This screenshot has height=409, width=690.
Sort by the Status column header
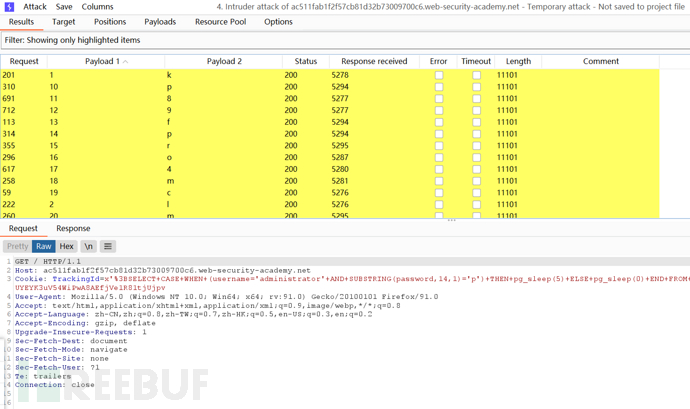click(x=306, y=61)
